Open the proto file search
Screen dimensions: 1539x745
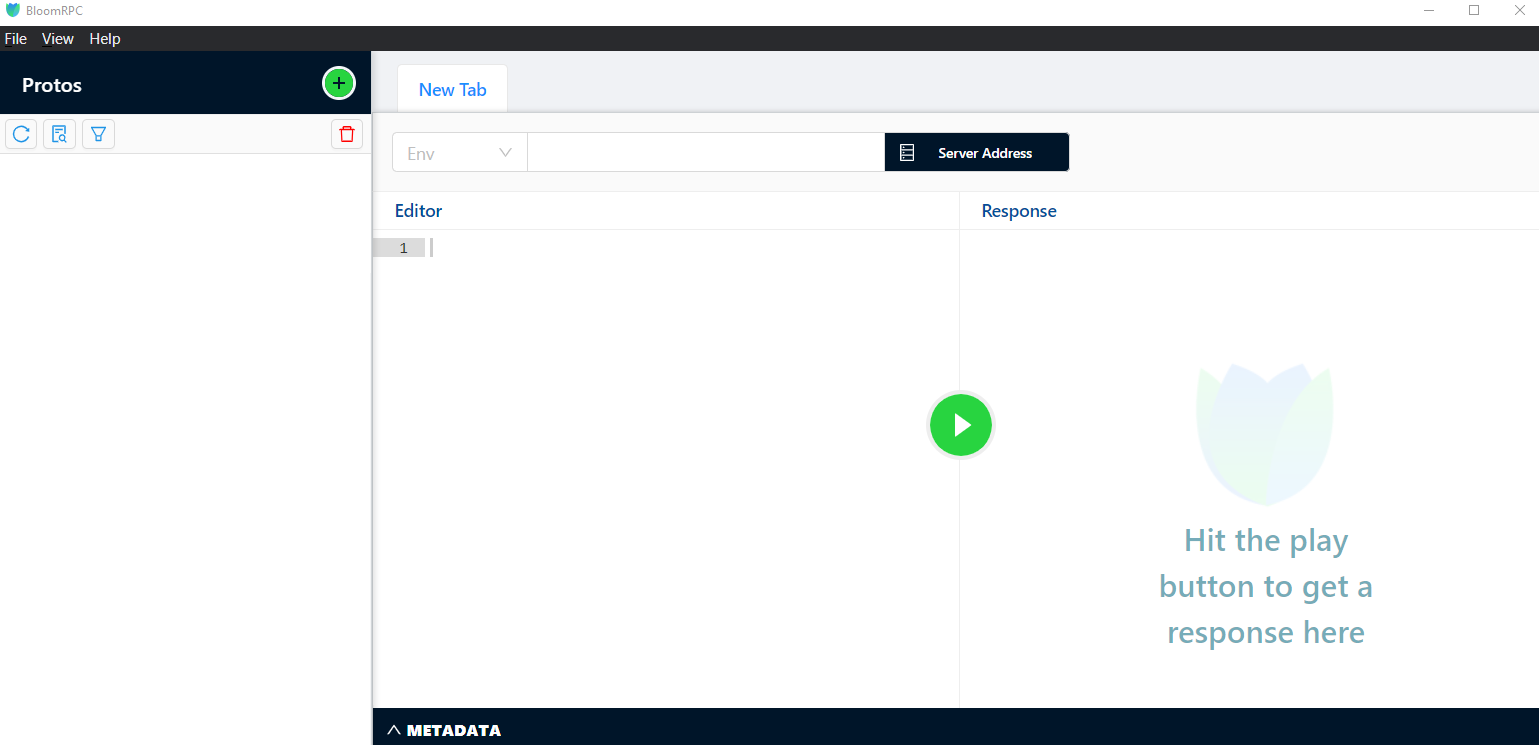(59, 133)
